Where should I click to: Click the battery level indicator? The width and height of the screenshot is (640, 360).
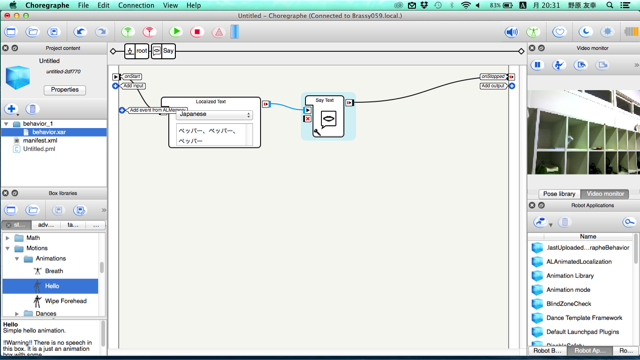631,32
